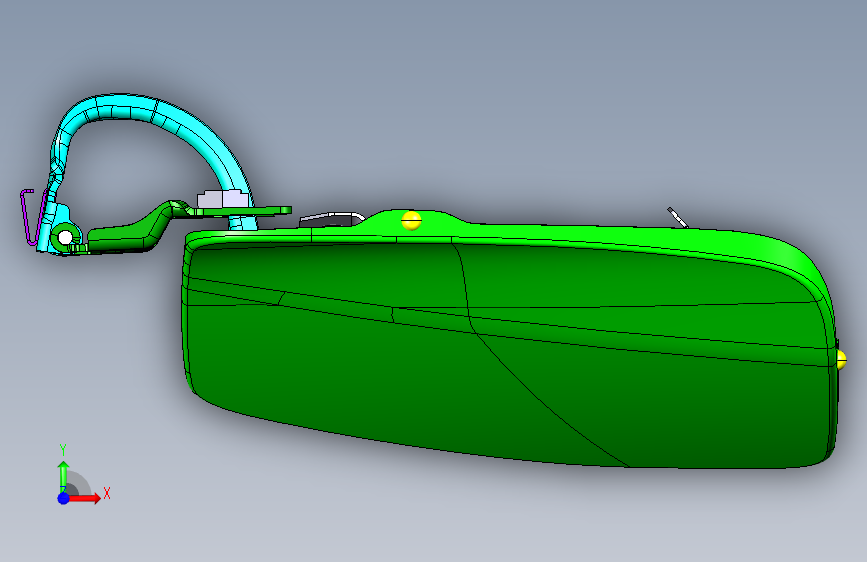Select the yellow sphere on top of the green housing
Viewport: 867px width, 562px height.
click(411, 220)
